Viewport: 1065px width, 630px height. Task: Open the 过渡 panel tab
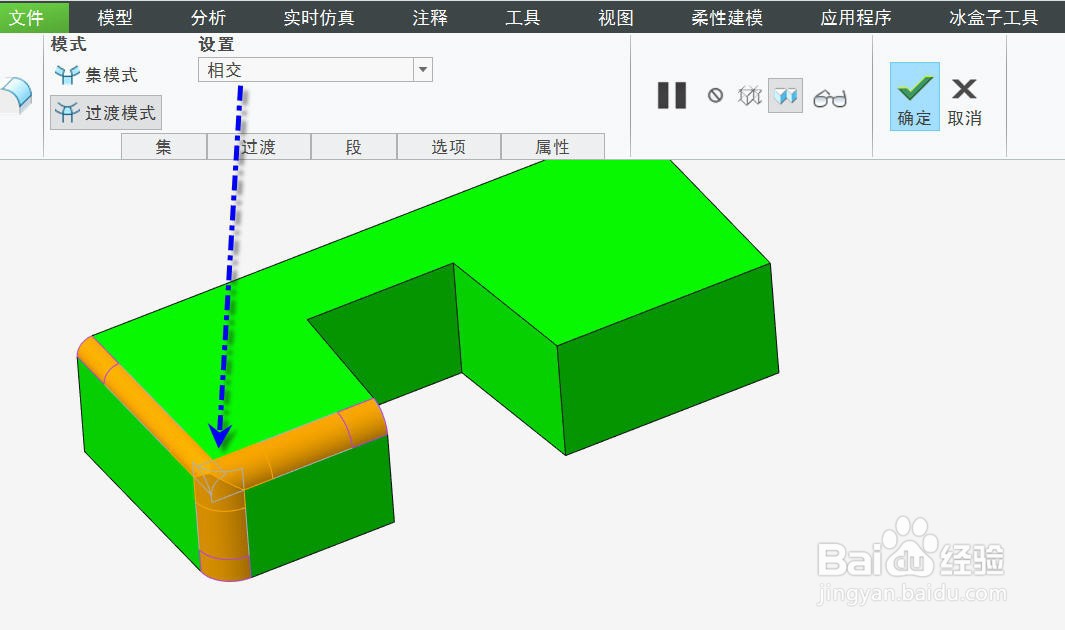tap(259, 147)
